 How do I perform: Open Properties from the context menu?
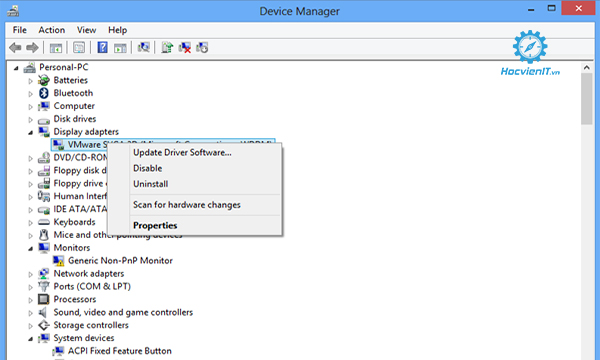195,226
